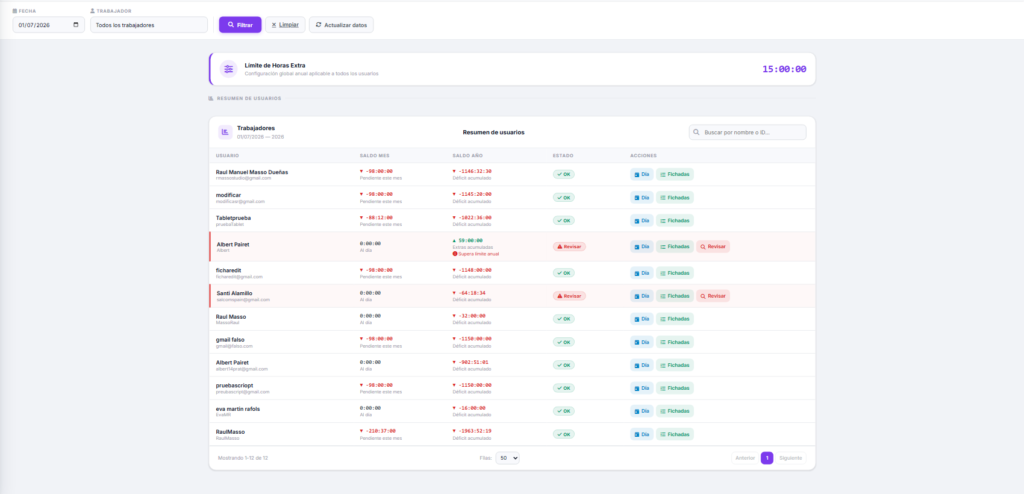Open Fichadas for the modificar user
This screenshot has width=1024, height=494.
(x=675, y=197)
